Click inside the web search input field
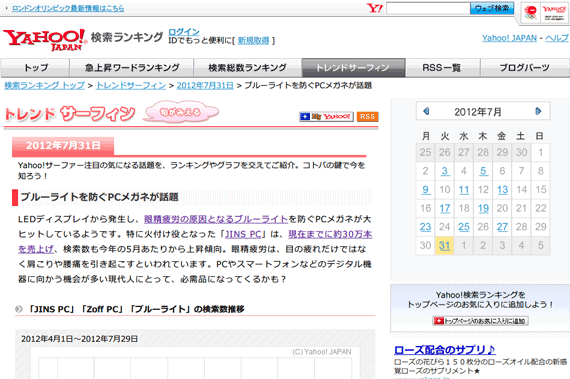Screen dimensions: 570x379 pyautogui.click(x=428, y=8)
